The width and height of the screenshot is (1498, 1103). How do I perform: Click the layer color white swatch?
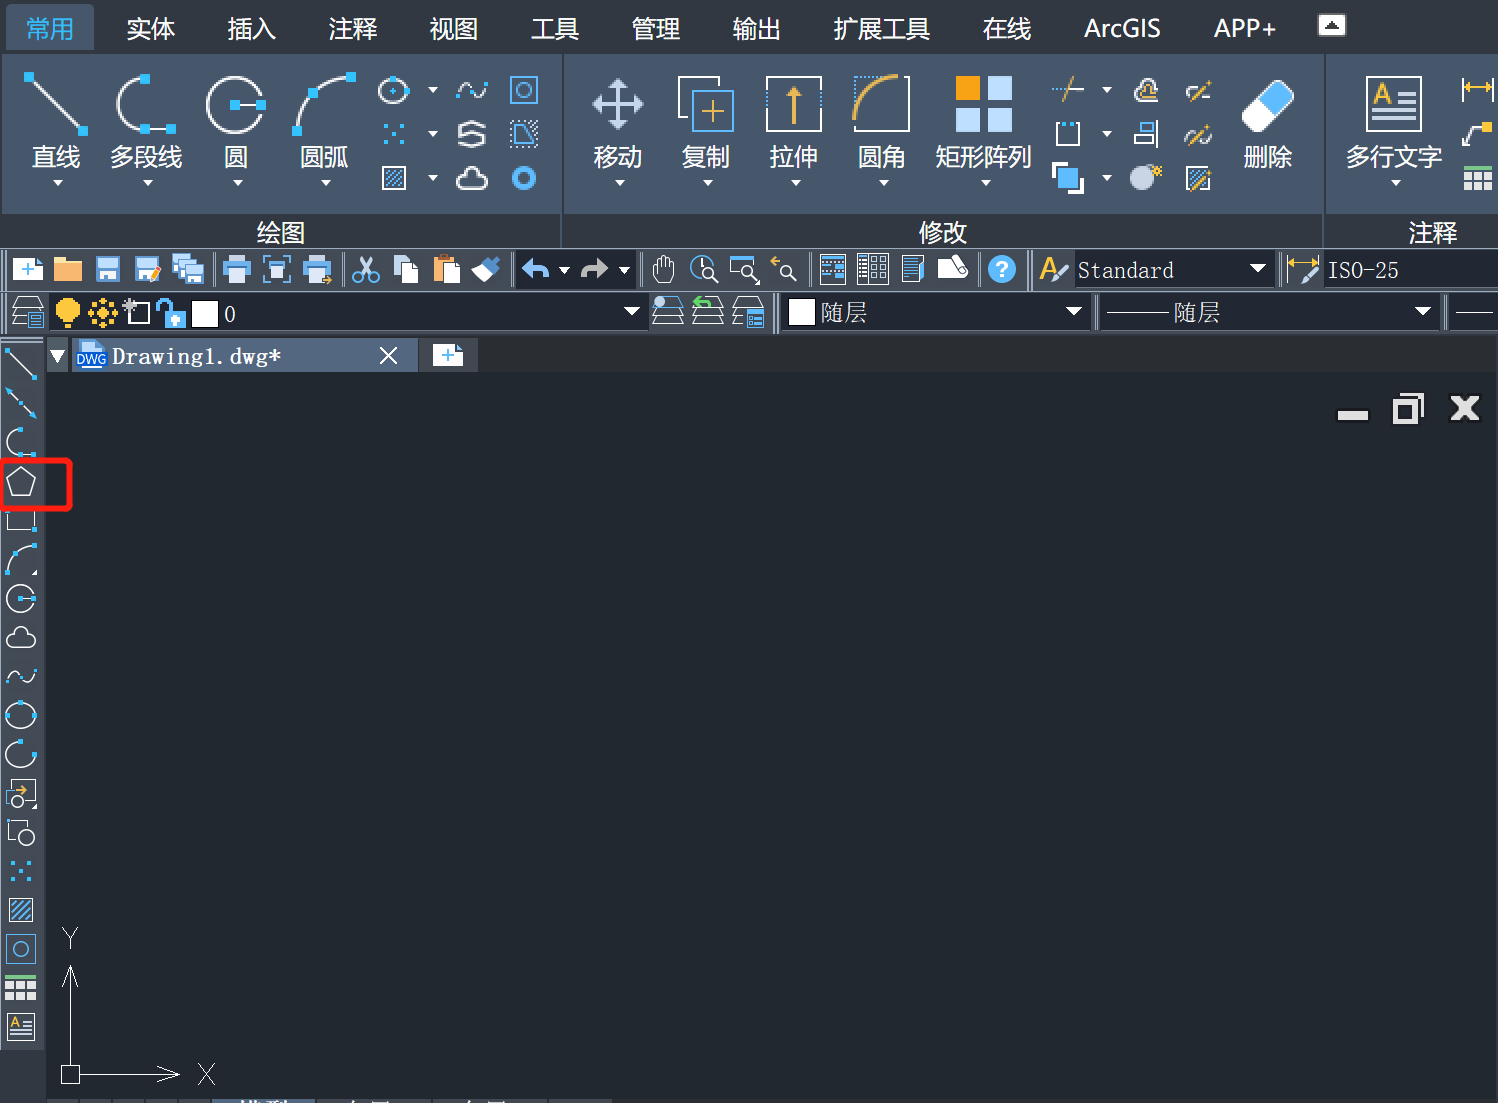205,314
